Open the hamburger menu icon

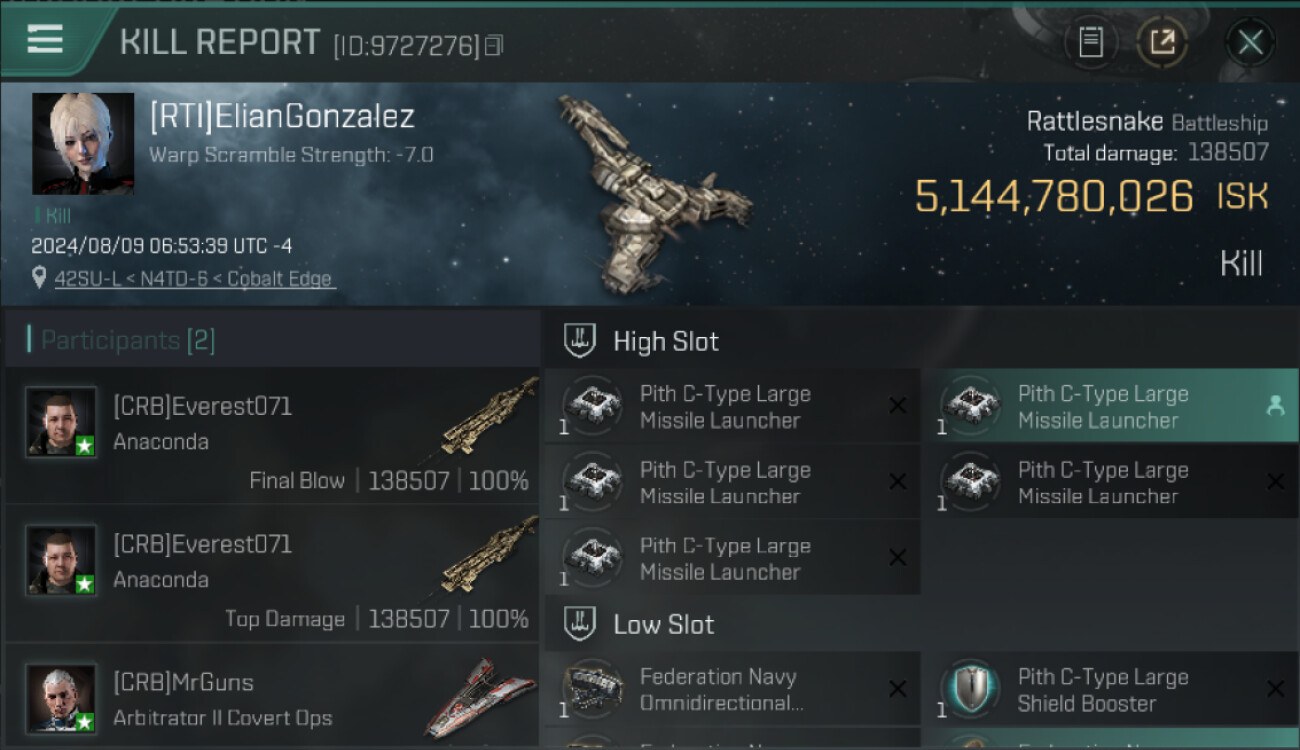pyautogui.click(x=45, y=39)
